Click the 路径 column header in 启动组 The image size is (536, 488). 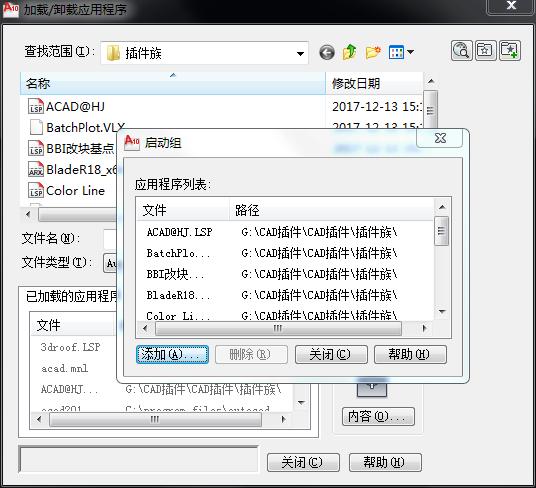332,210
